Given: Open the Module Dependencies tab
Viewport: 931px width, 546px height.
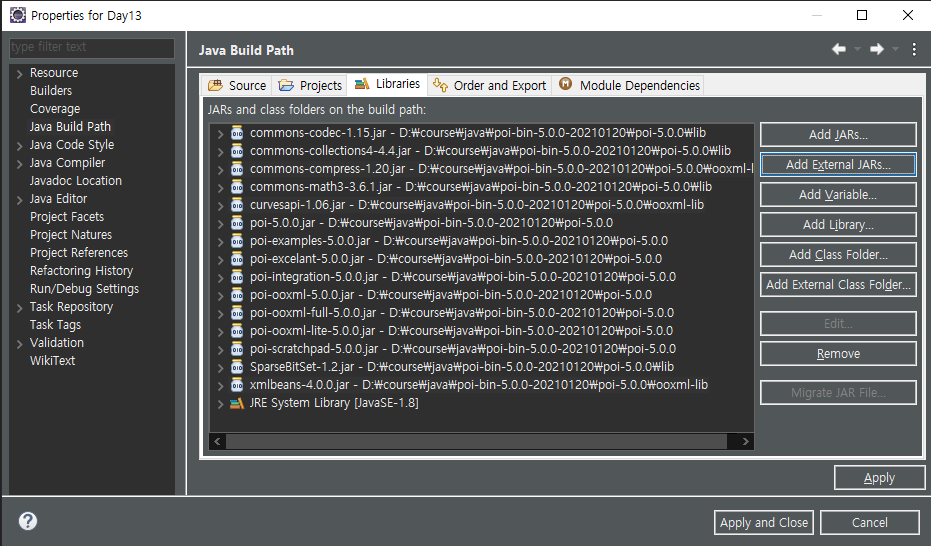Looking at the screenshot, I should (x=629, y=85).
